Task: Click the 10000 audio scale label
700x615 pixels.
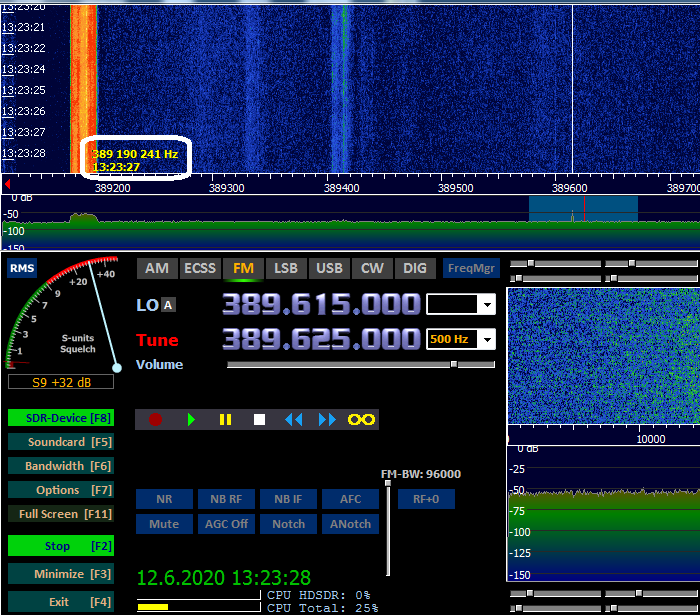Action: click(650, 439)
